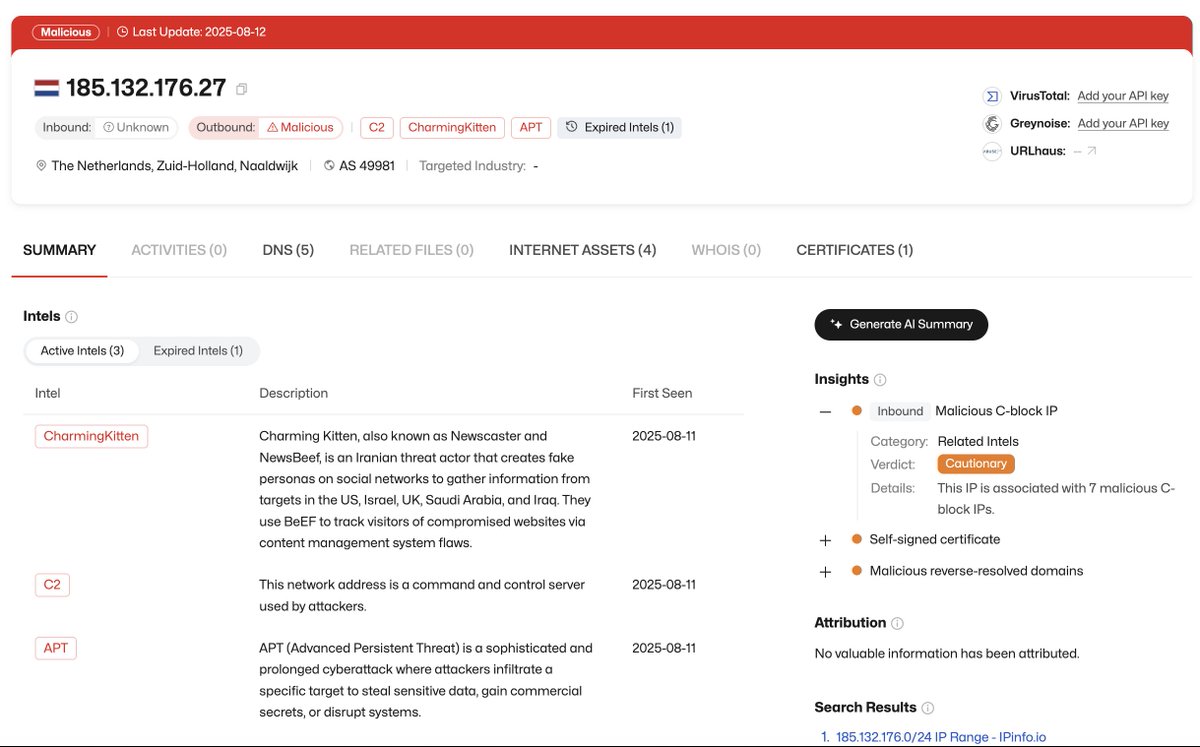Click the CharmingKitten tag in header
Viewport: 1200px width, 747px height.
pos(452,127)
